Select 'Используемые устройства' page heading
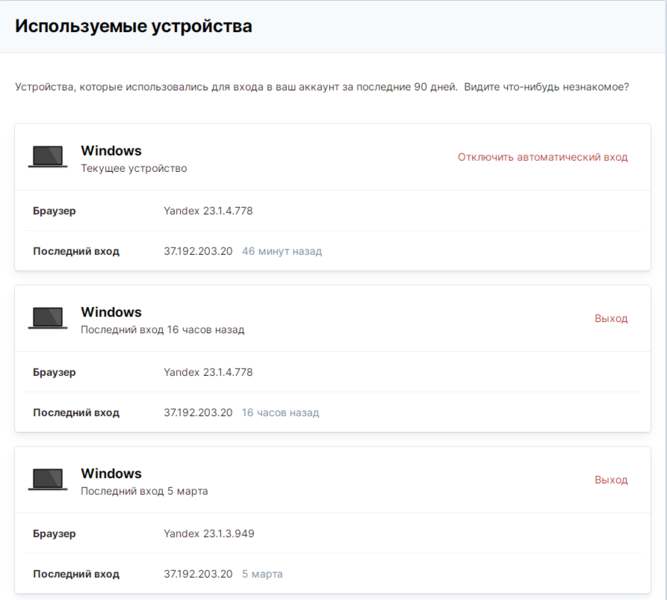Screen dimensions: 667x600 coord(134,26)
